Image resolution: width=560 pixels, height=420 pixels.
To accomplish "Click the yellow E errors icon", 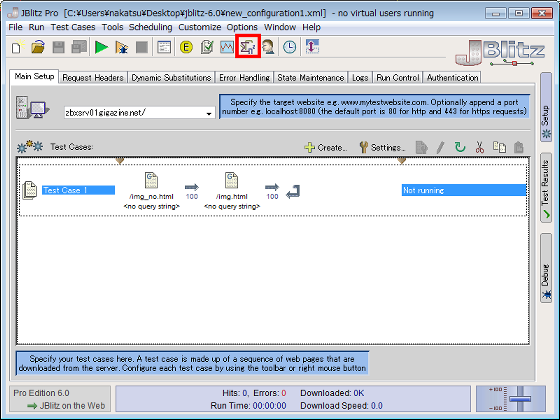I will 186,47.
